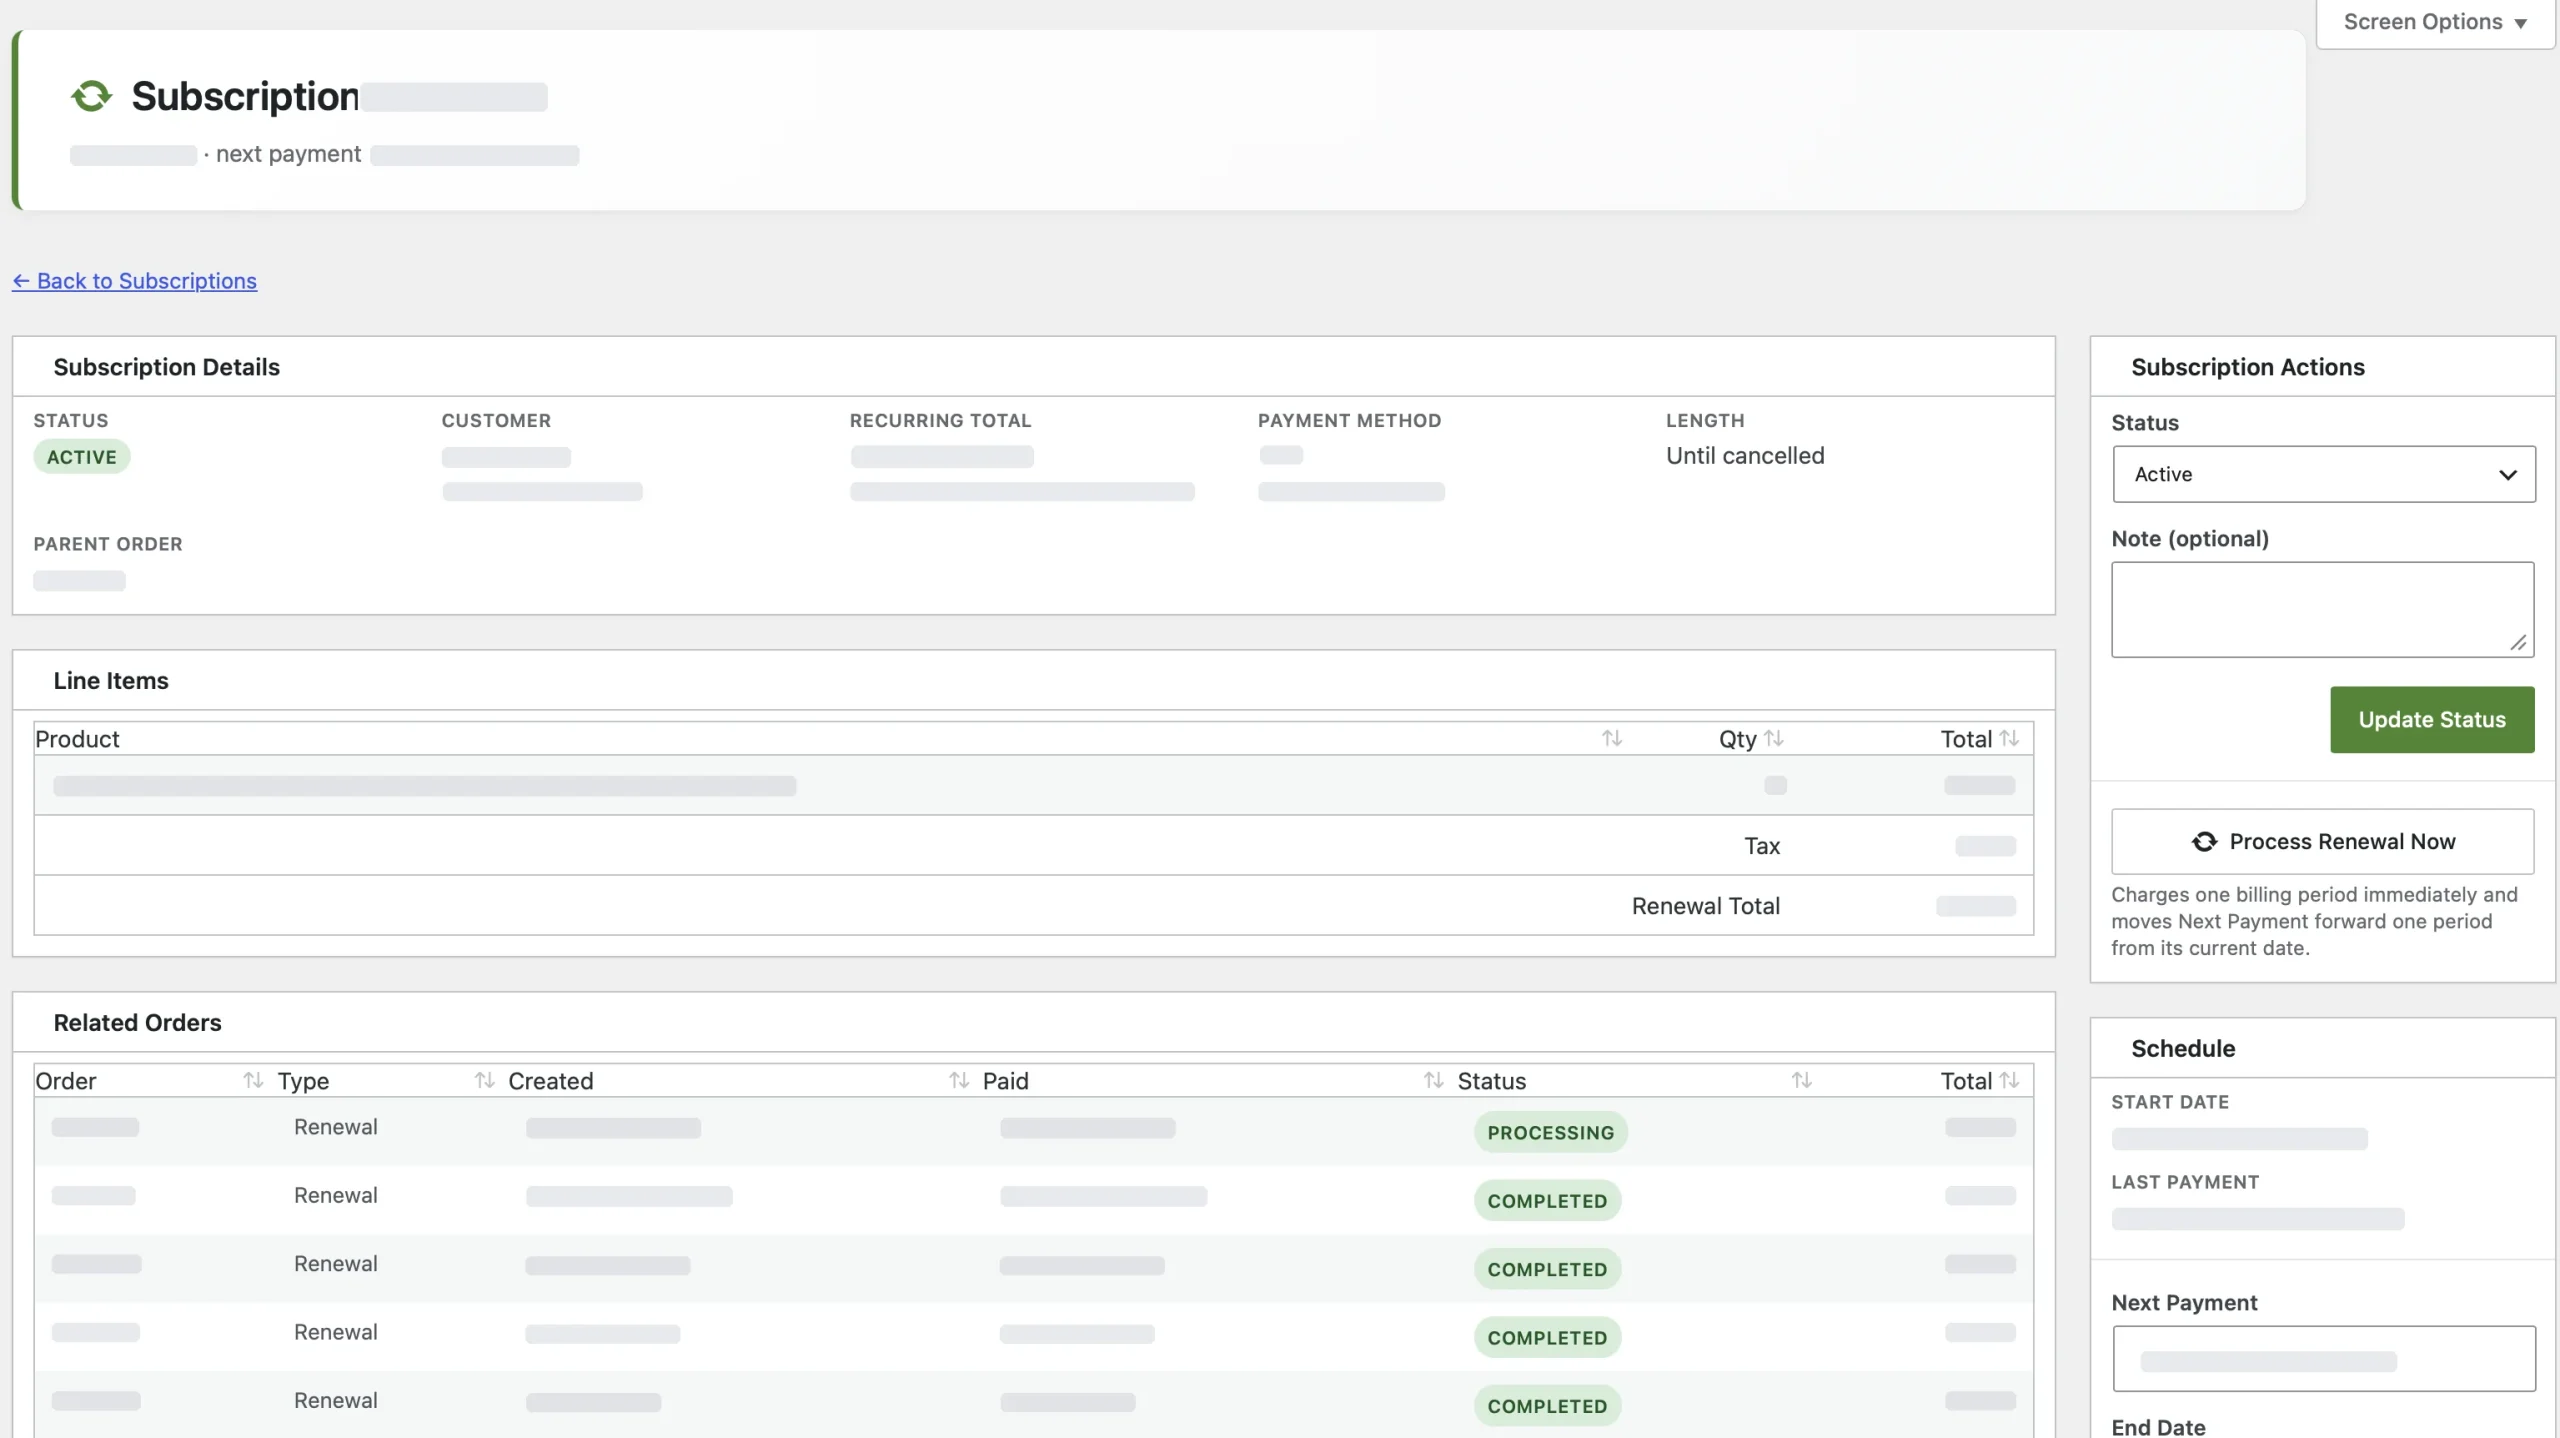This screenshot has width=2560, height=1438.
Task: Click the Subscription Details heading
Action: click(x=166, y=367)
